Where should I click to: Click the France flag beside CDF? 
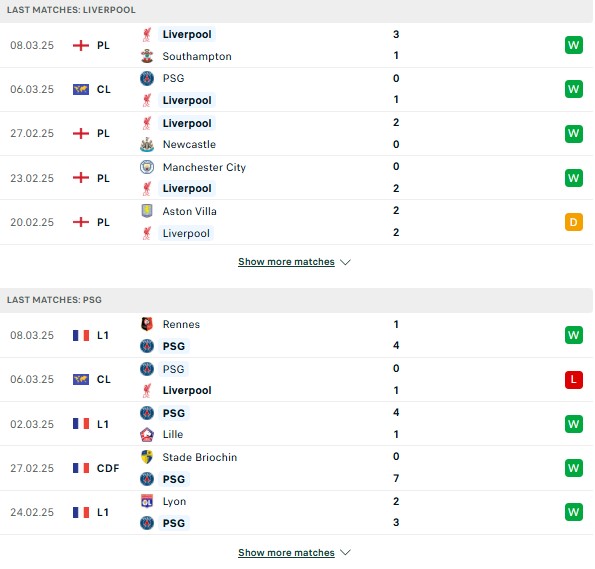(81, 468)
